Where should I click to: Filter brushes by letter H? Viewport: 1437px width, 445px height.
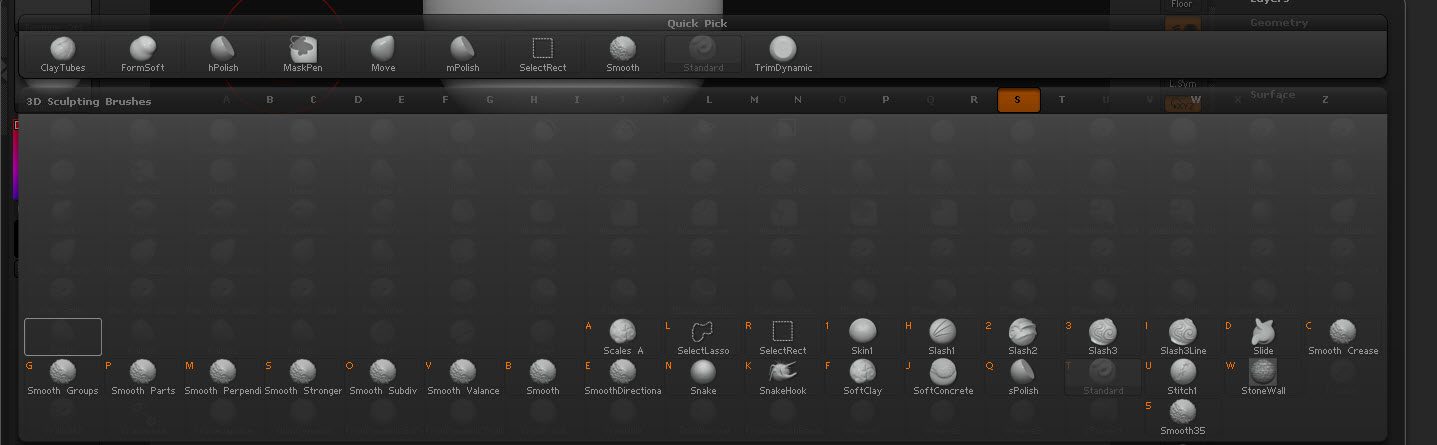click(534, 100)
